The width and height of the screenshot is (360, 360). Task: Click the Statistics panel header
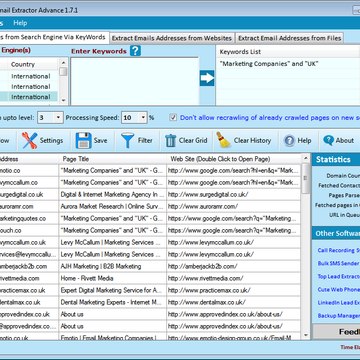click(x=336, y=160)
